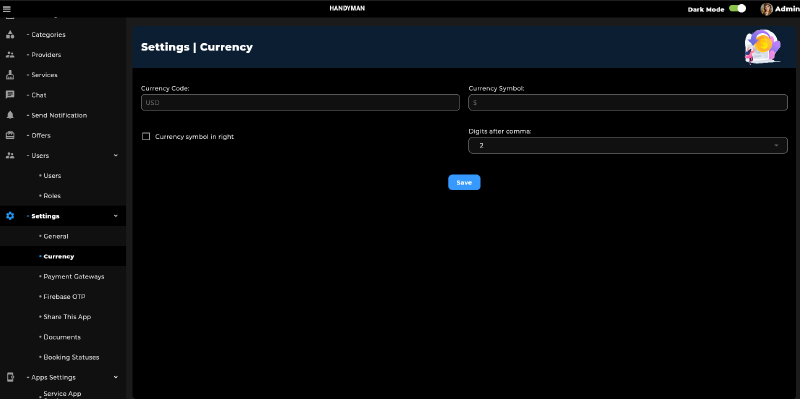Open the Documents settings page
Image resolution: width=800 pixels, height=399 pixels.
(x=62, y=337)
